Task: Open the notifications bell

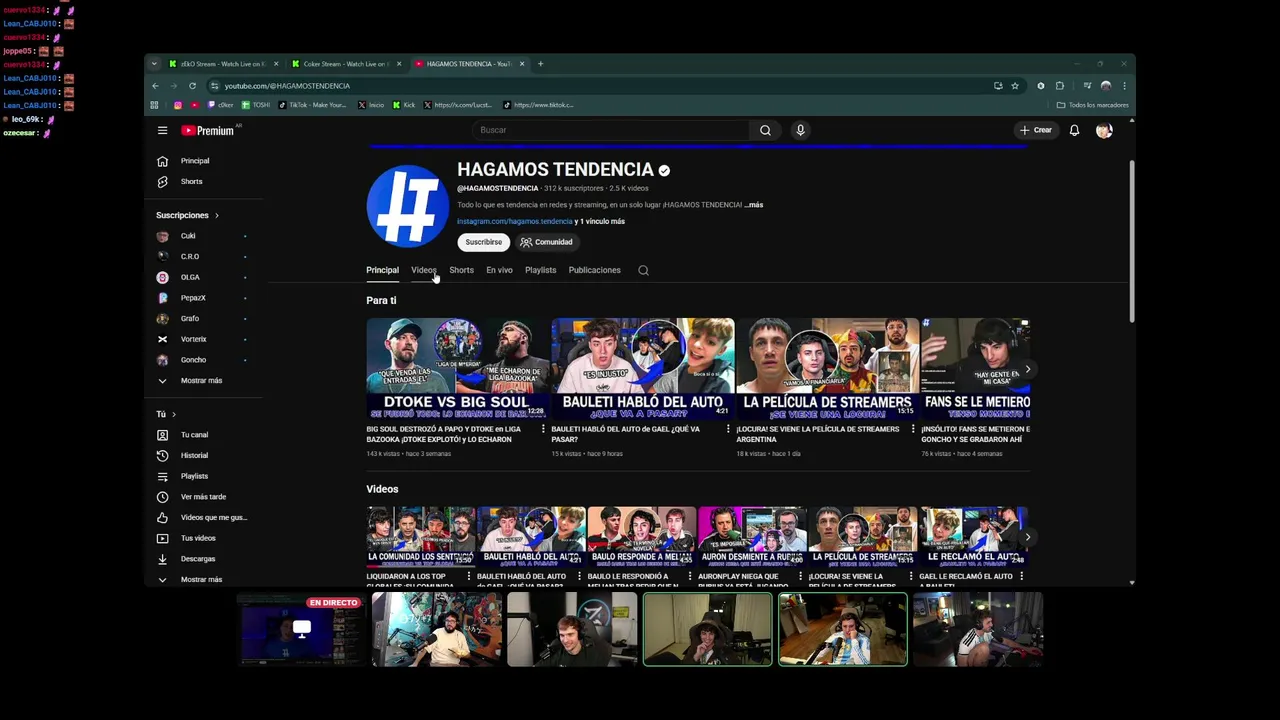Action: 1074,130
